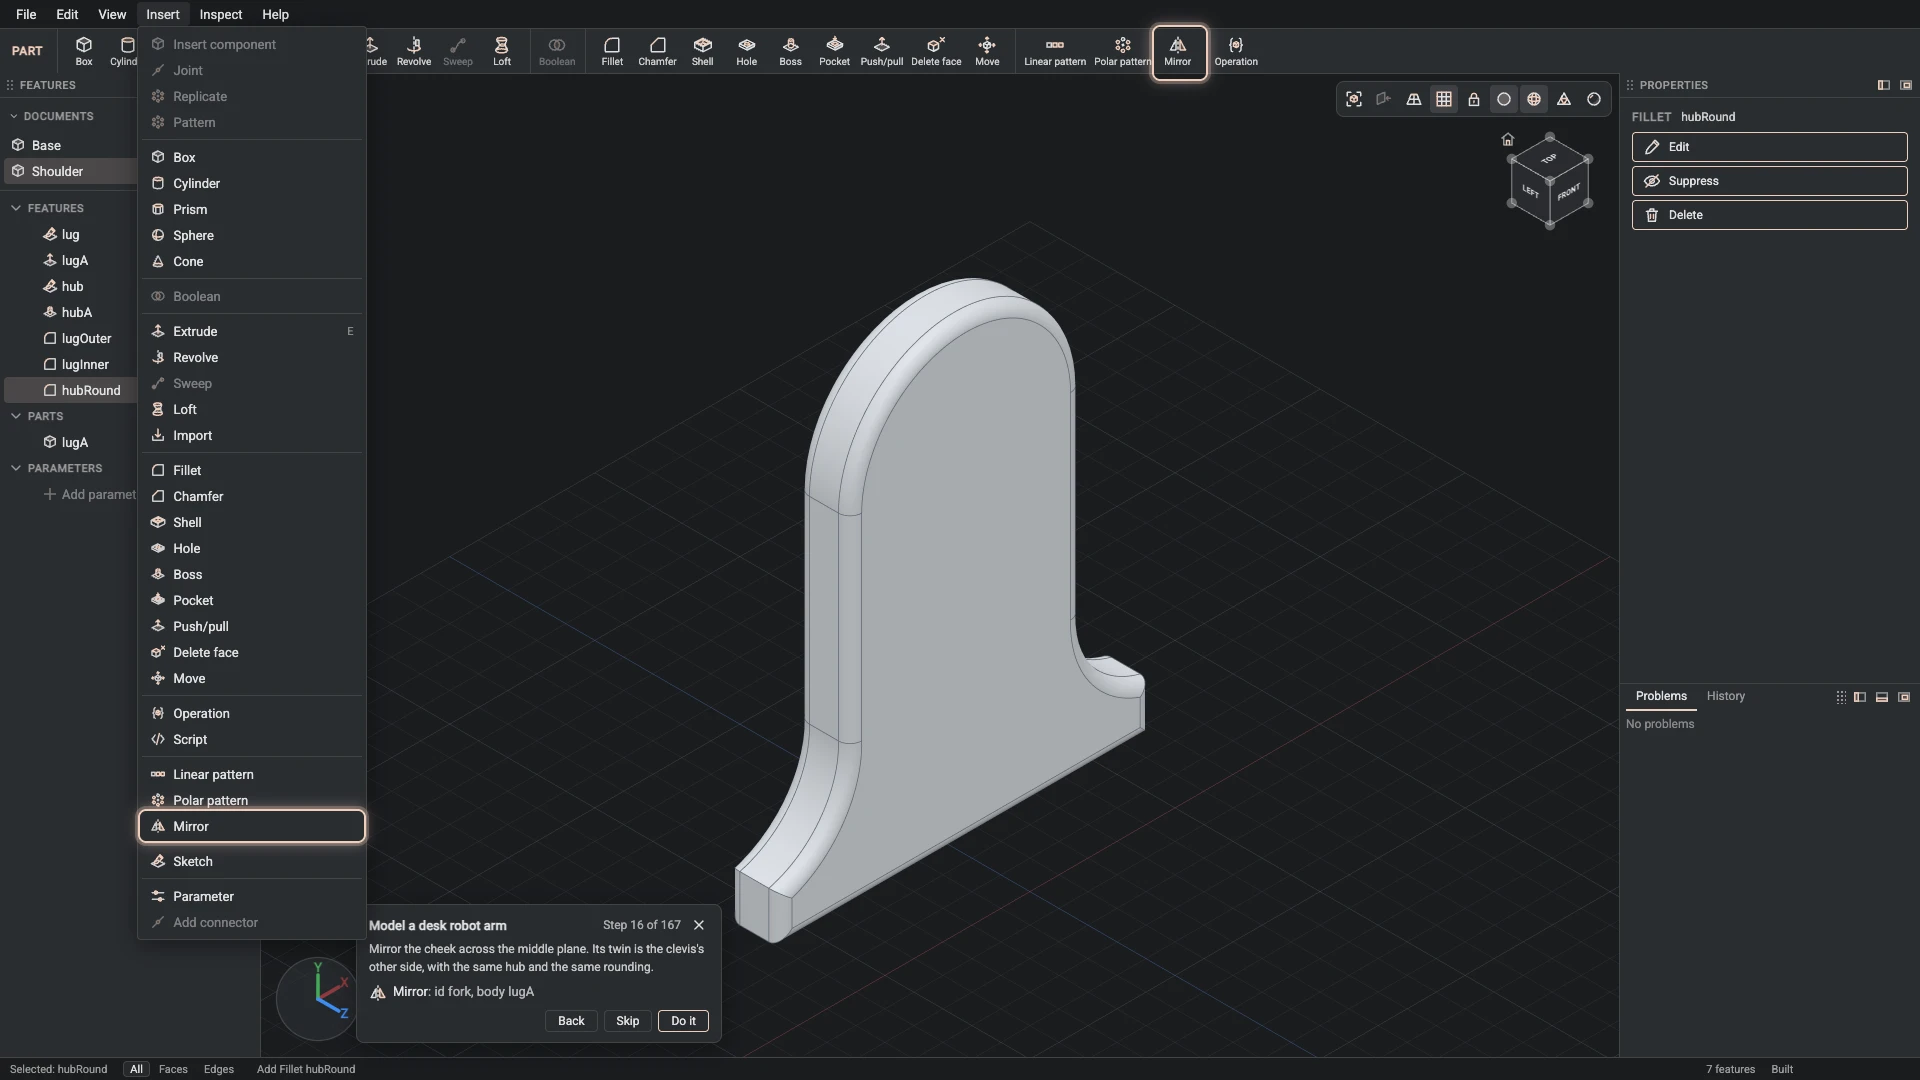Click the TOP face of the view cube

(x=1549, y=159)
